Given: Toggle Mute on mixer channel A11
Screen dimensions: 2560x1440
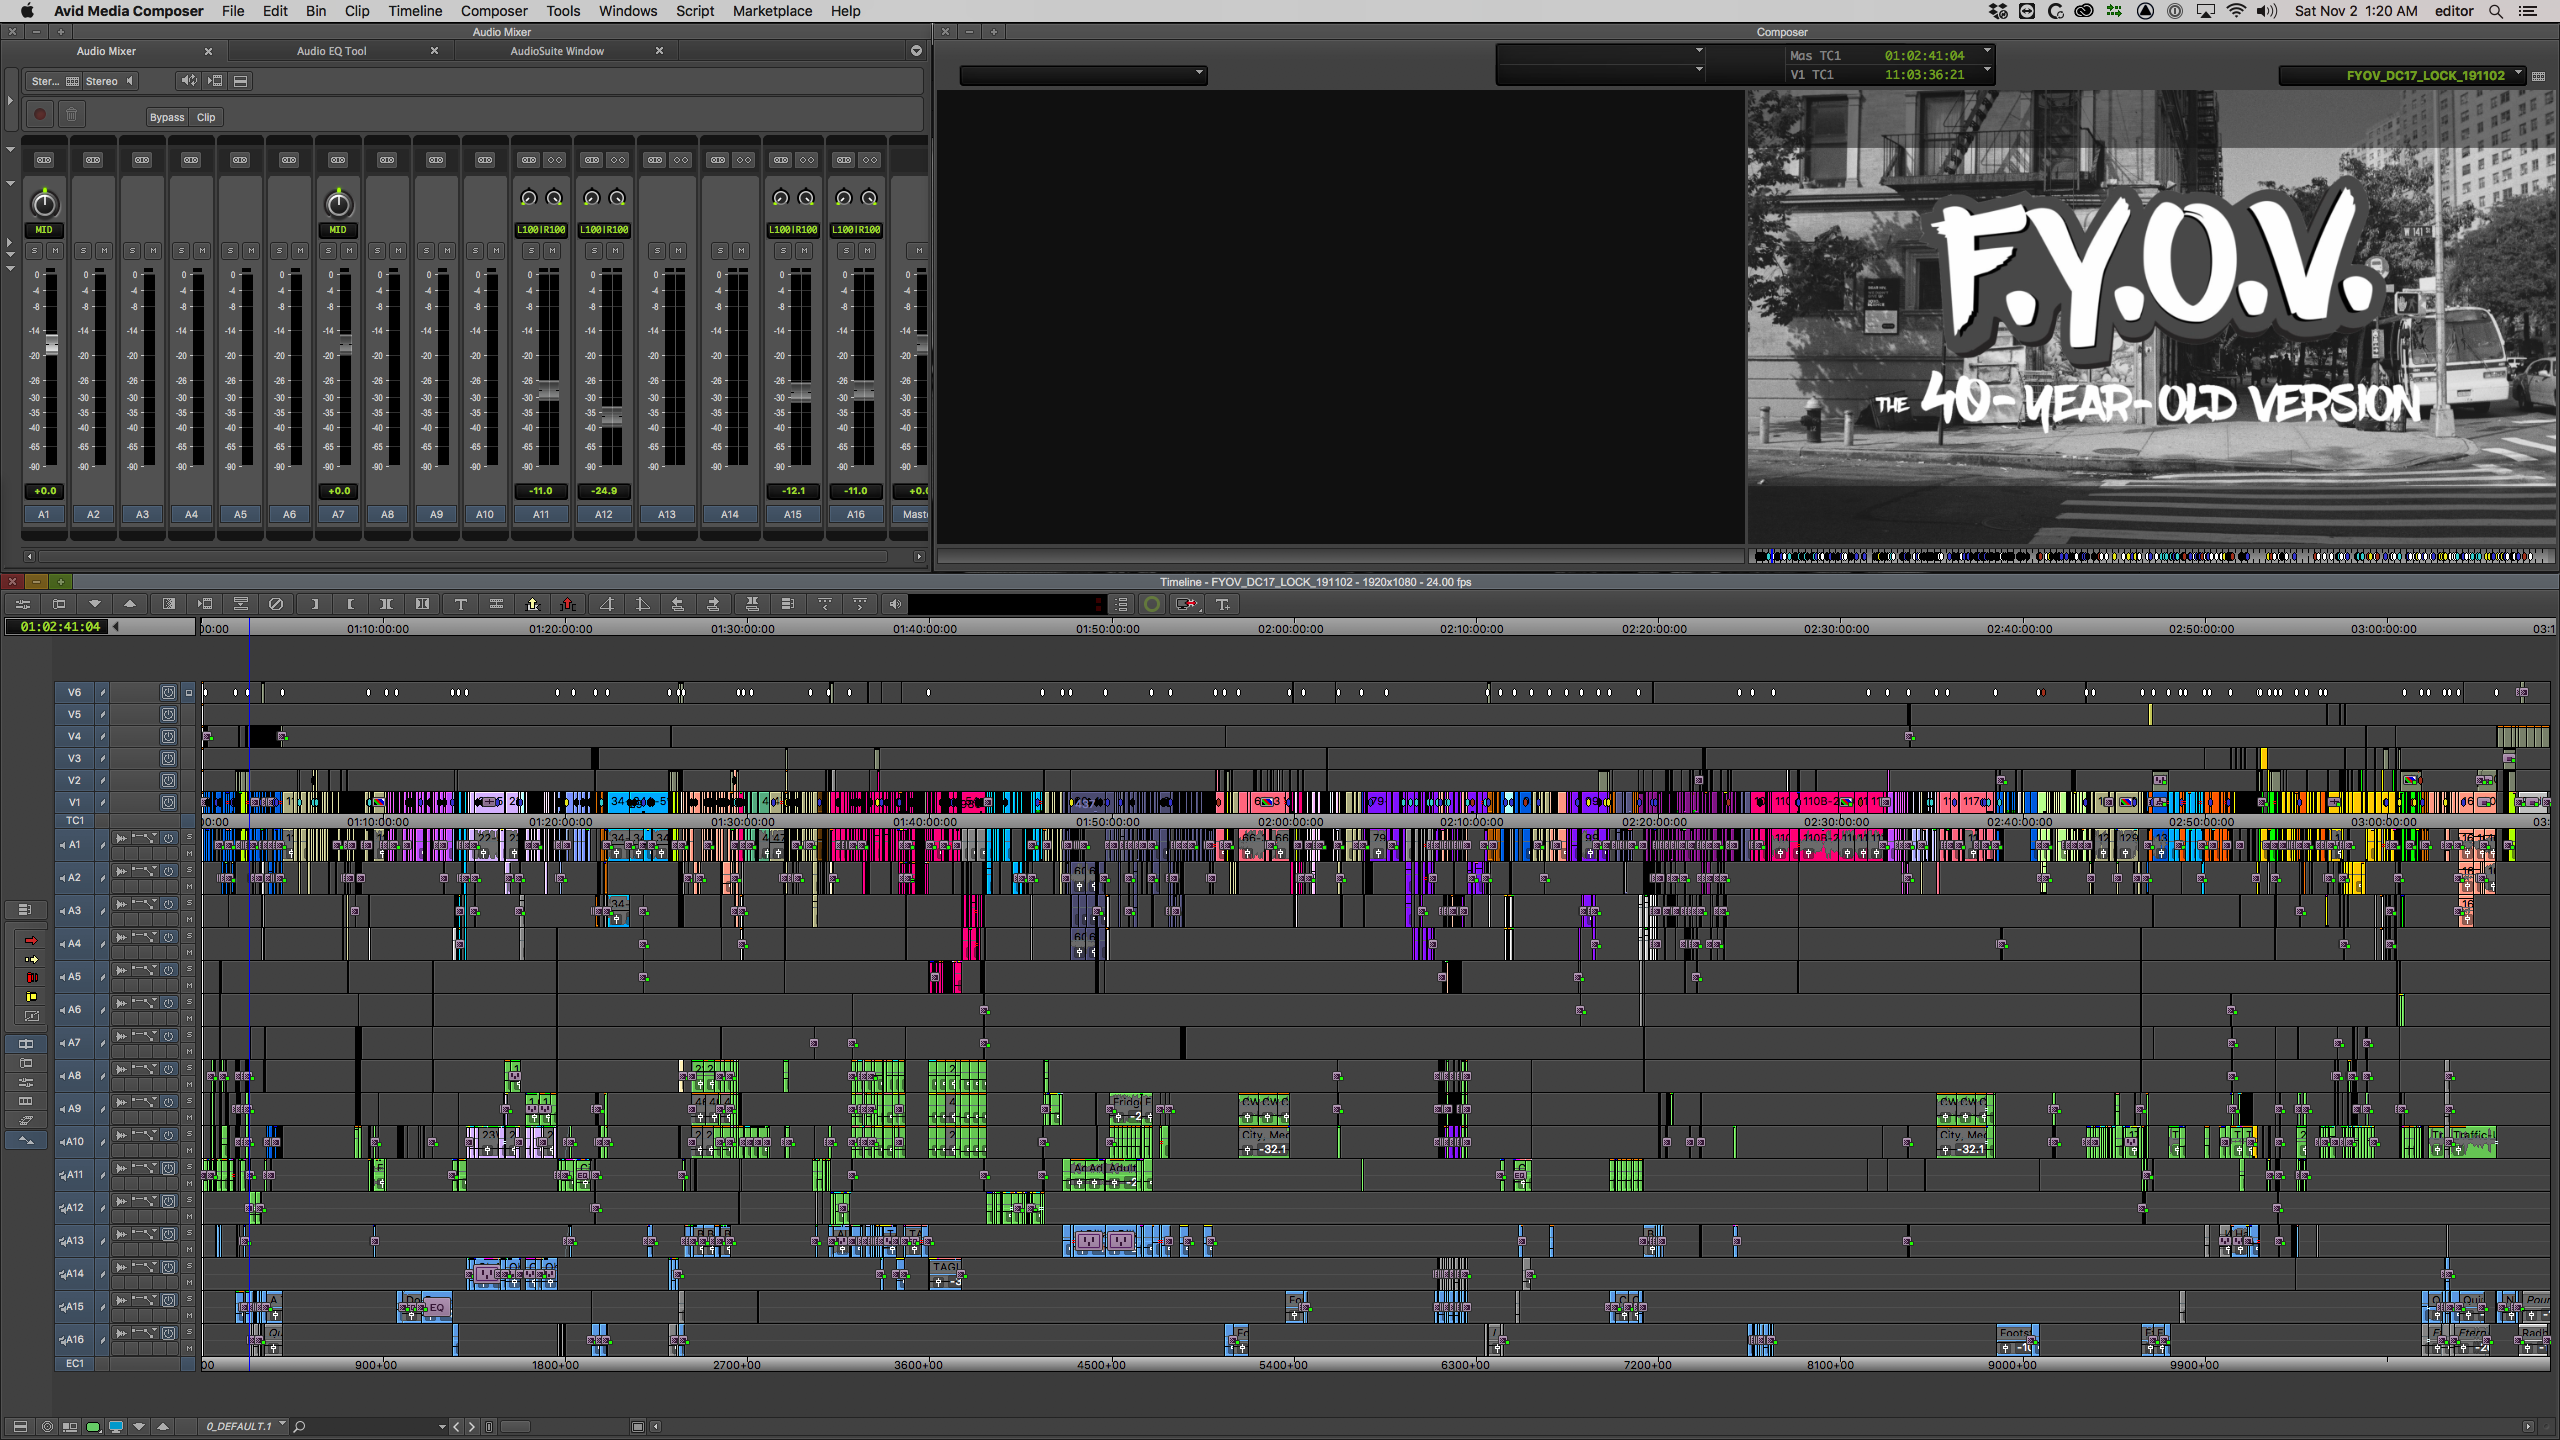Looking at the screenshot, I should (552, 250).
